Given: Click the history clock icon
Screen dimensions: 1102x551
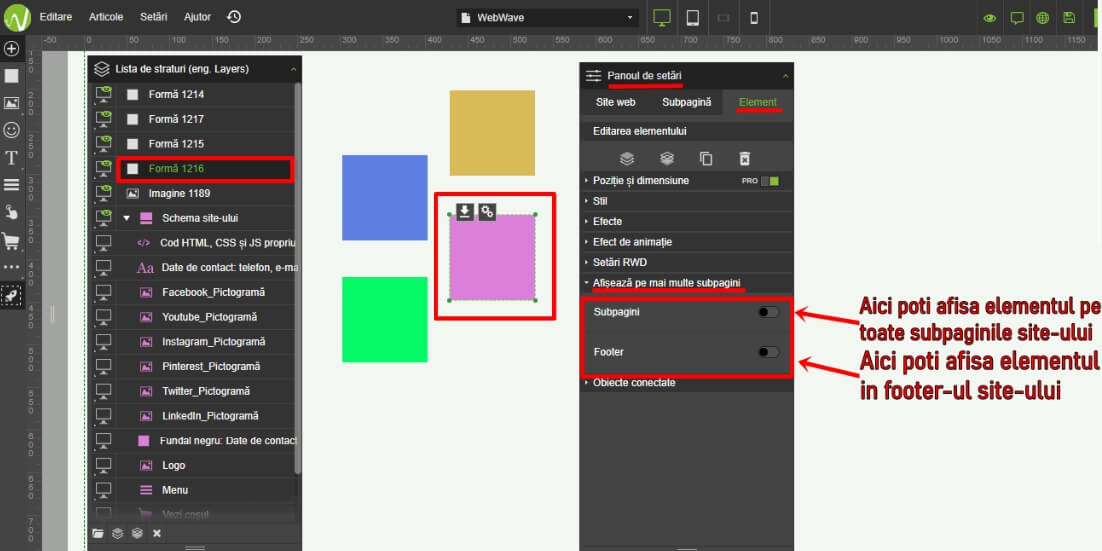Looking at the screenshot, I should [234, 17].
